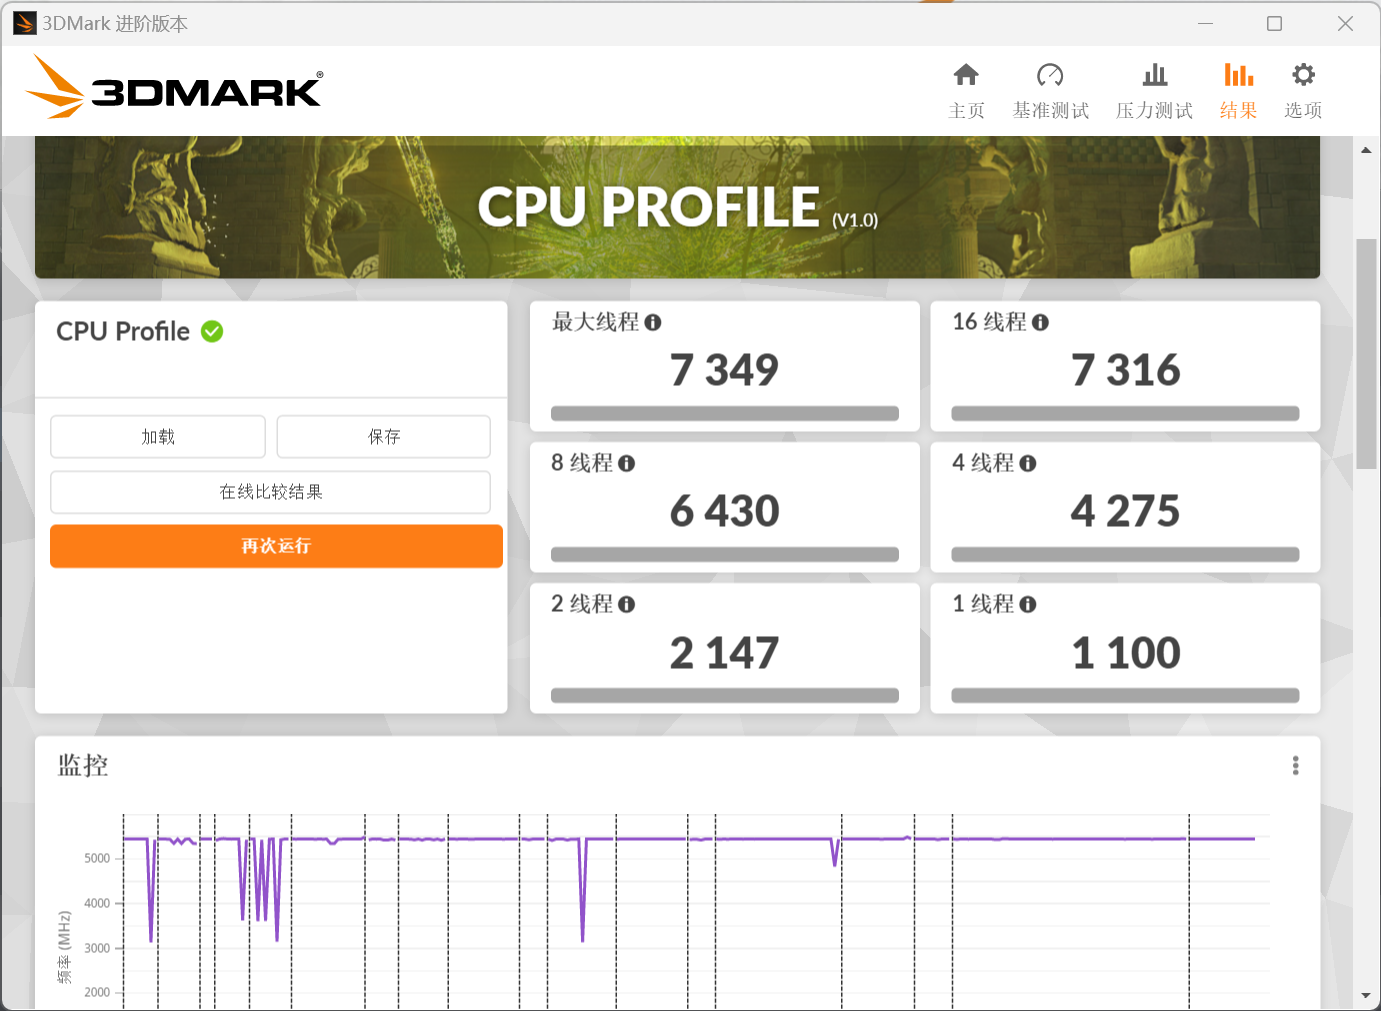Open the 基准测试 benchmark gauge icon

[1050, 75]
